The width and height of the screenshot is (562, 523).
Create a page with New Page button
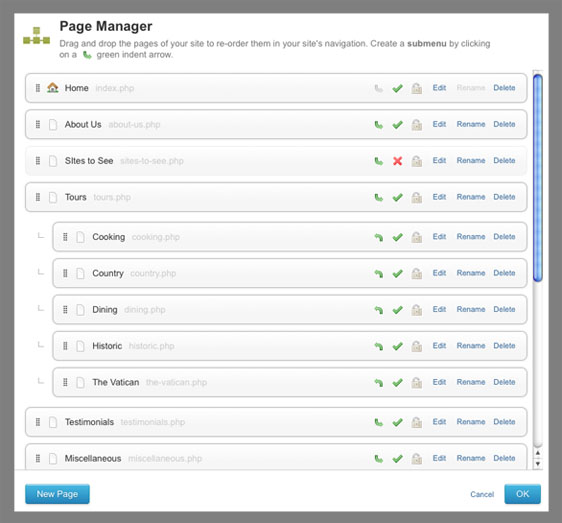57,494
